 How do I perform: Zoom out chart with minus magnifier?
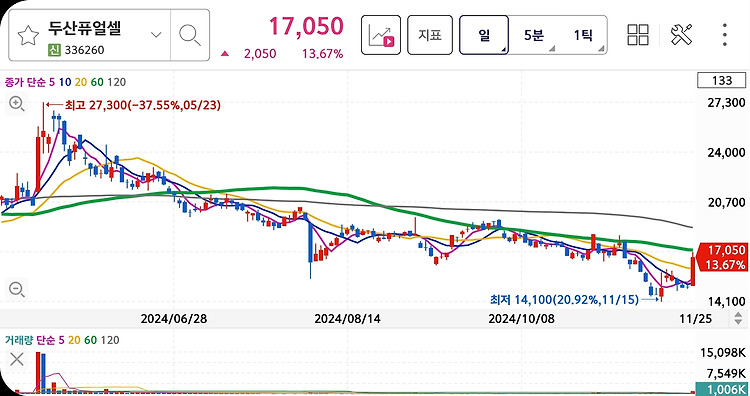tap(17, 289)
